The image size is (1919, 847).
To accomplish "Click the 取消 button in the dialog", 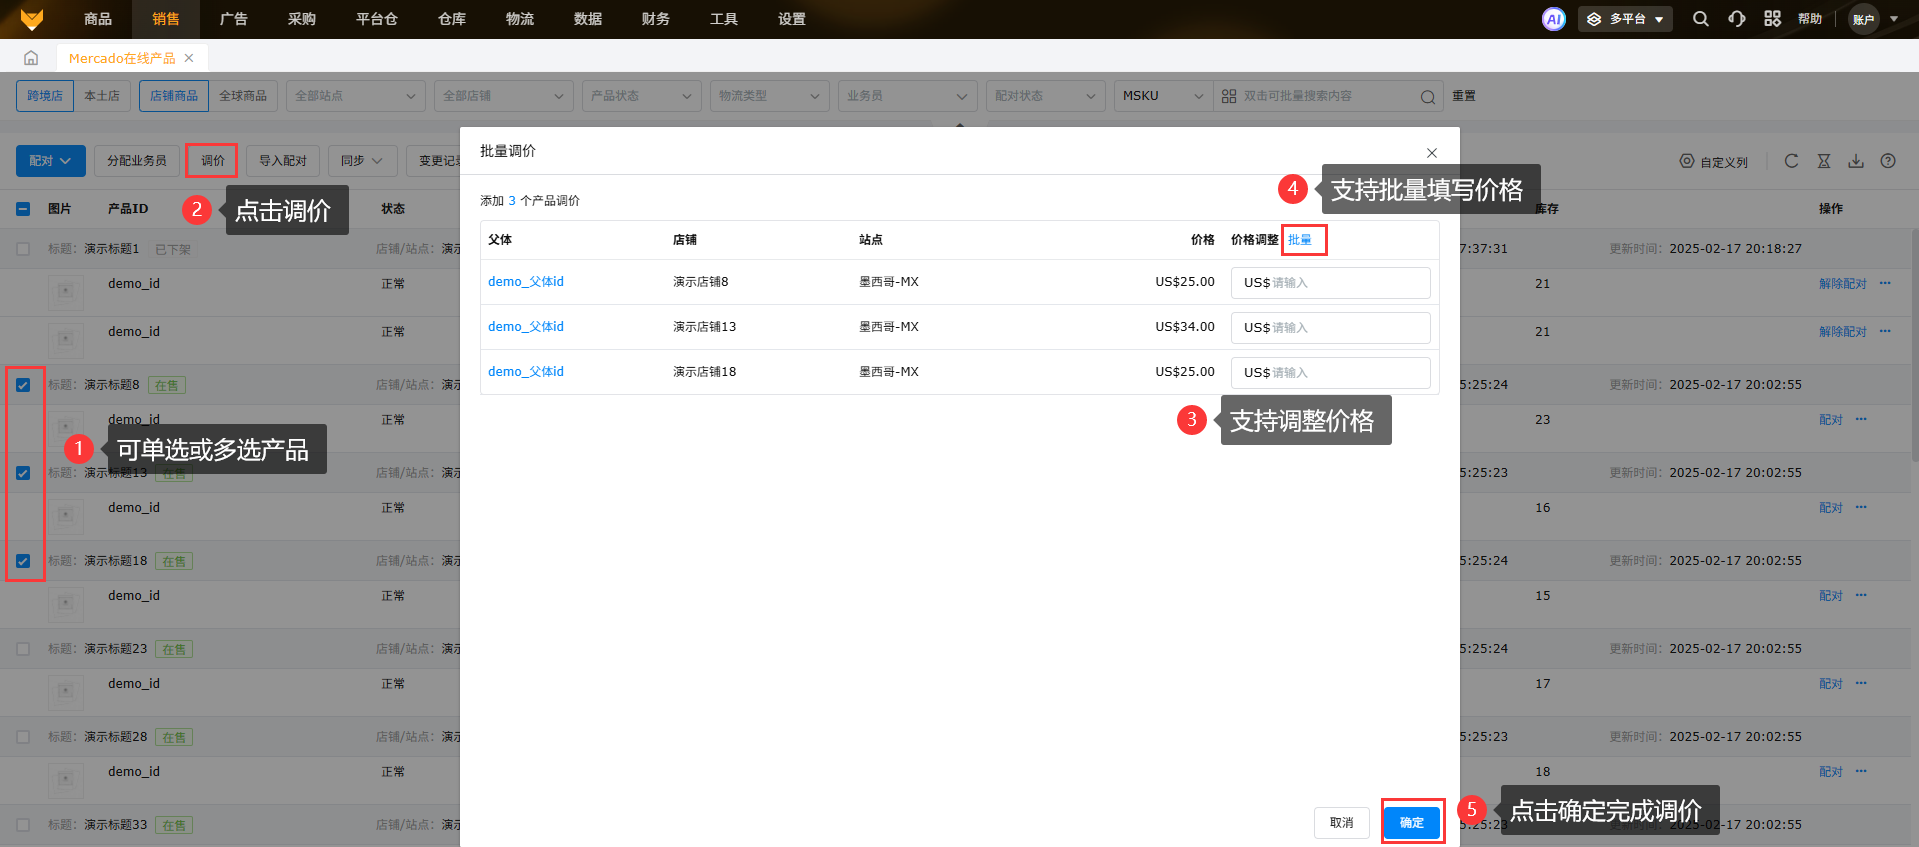I will [x=1342, y=822].
